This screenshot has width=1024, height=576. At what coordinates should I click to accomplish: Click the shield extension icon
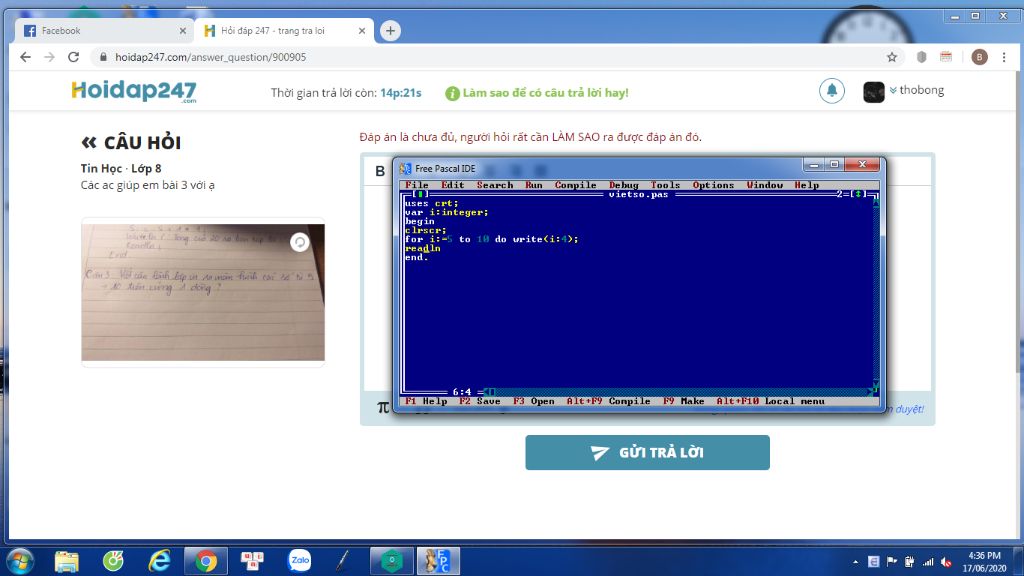[921, 57]
